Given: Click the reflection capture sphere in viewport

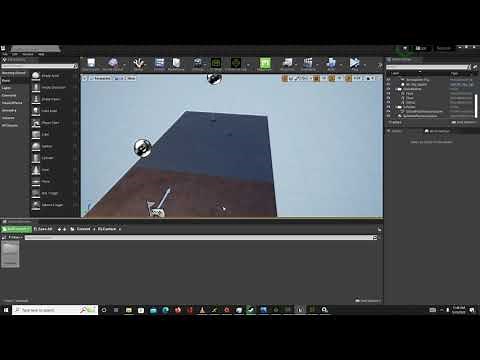Looking at the screenshot, I should click(x=143, y=148).
